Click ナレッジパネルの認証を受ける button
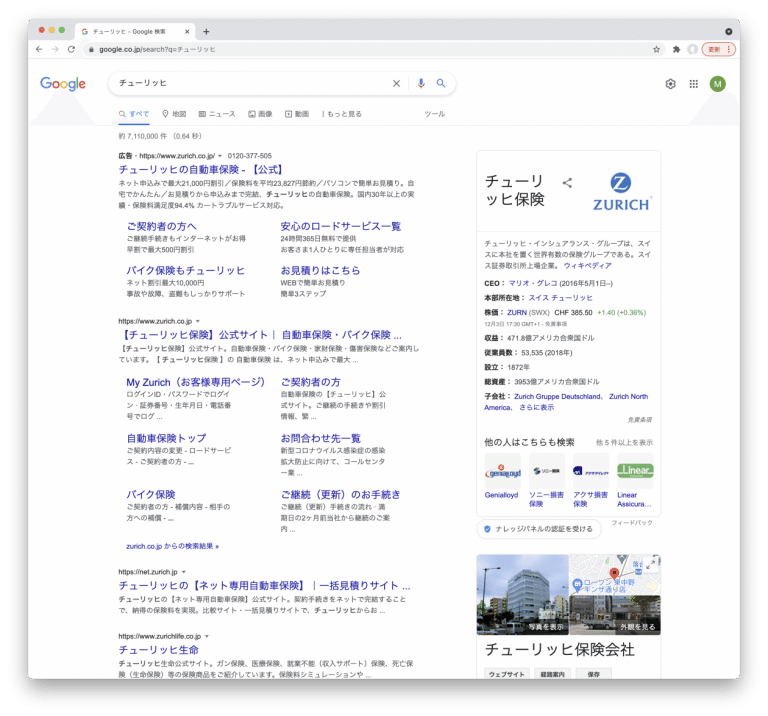Screen dimensions: 768x716 [539, 529]
